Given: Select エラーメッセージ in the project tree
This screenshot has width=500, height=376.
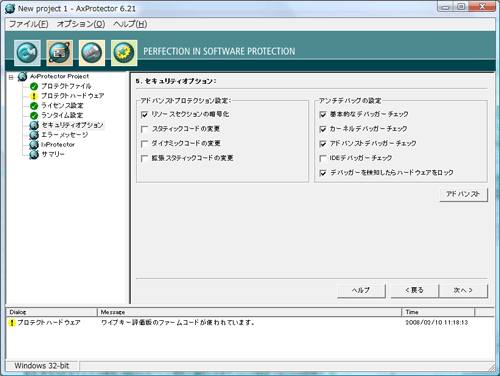Looking at the screenshot, I should 65,135.
